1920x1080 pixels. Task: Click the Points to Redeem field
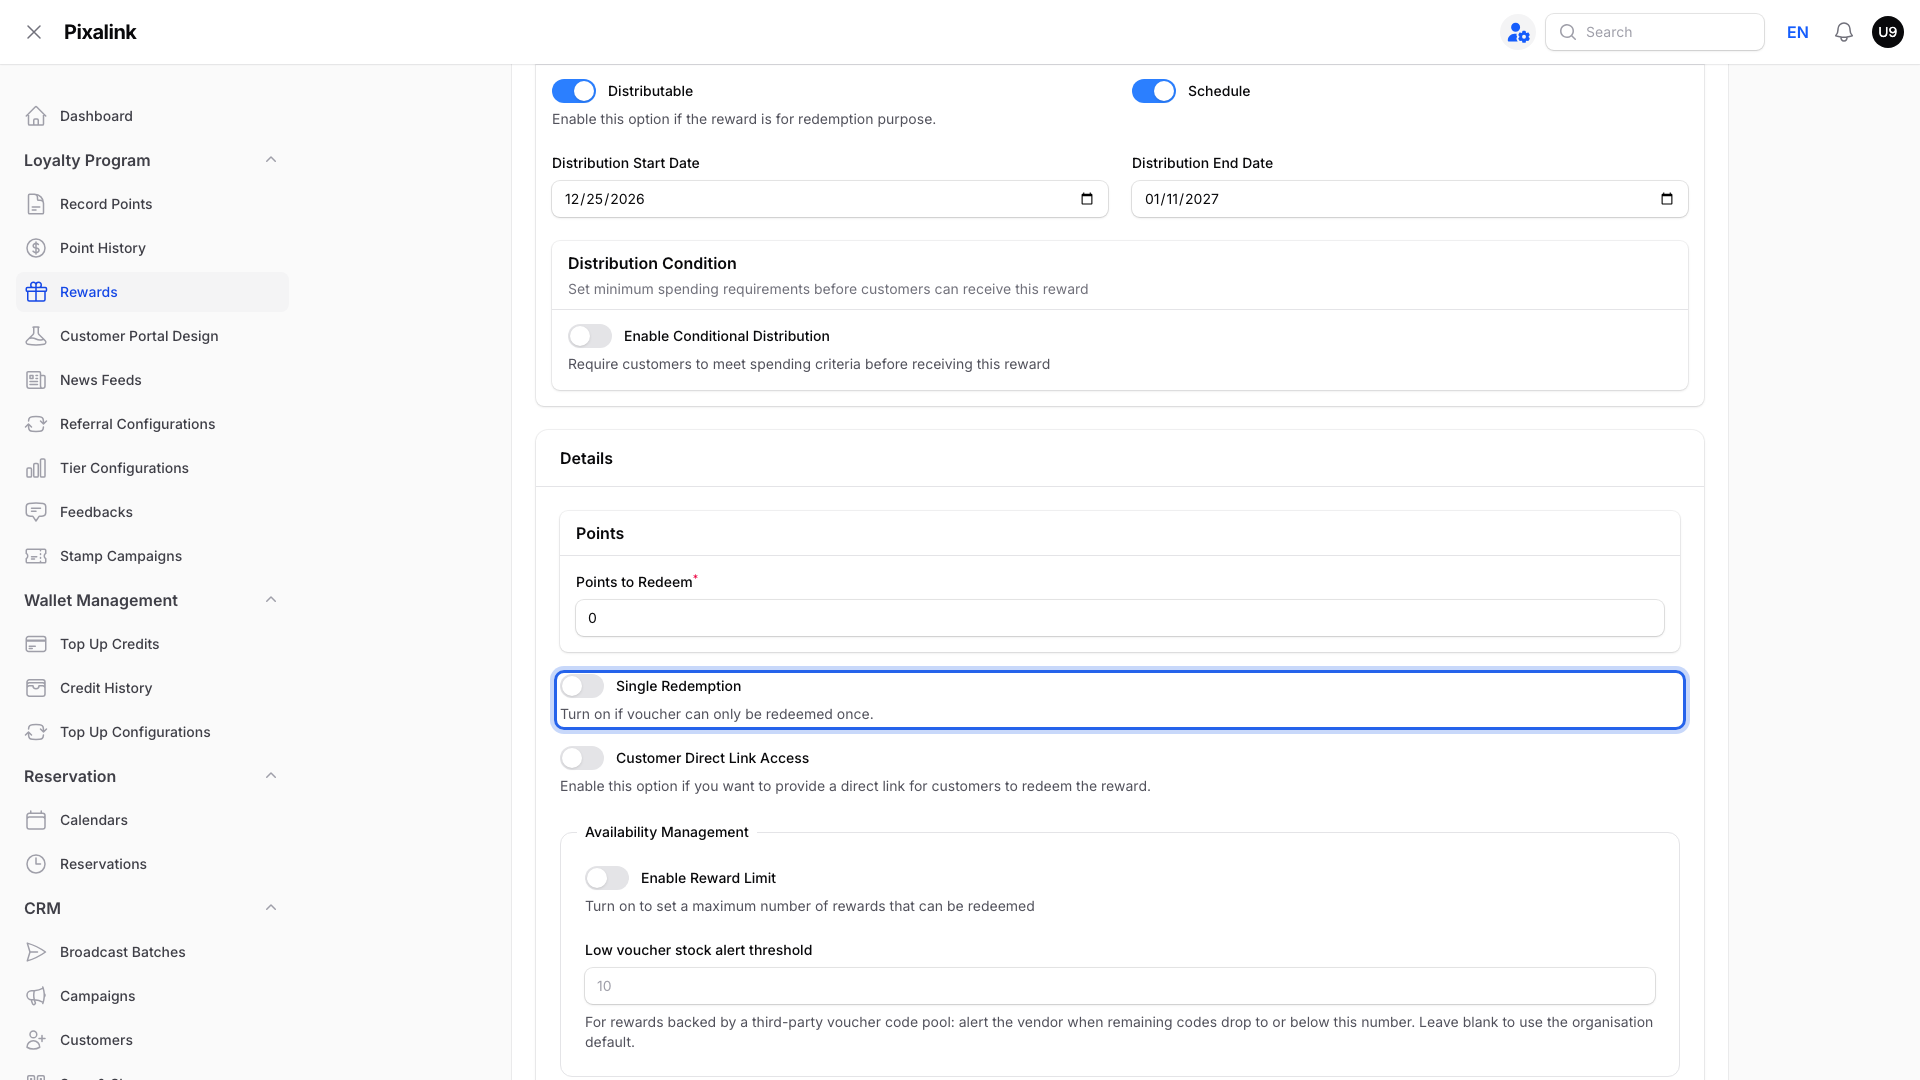1120,618
